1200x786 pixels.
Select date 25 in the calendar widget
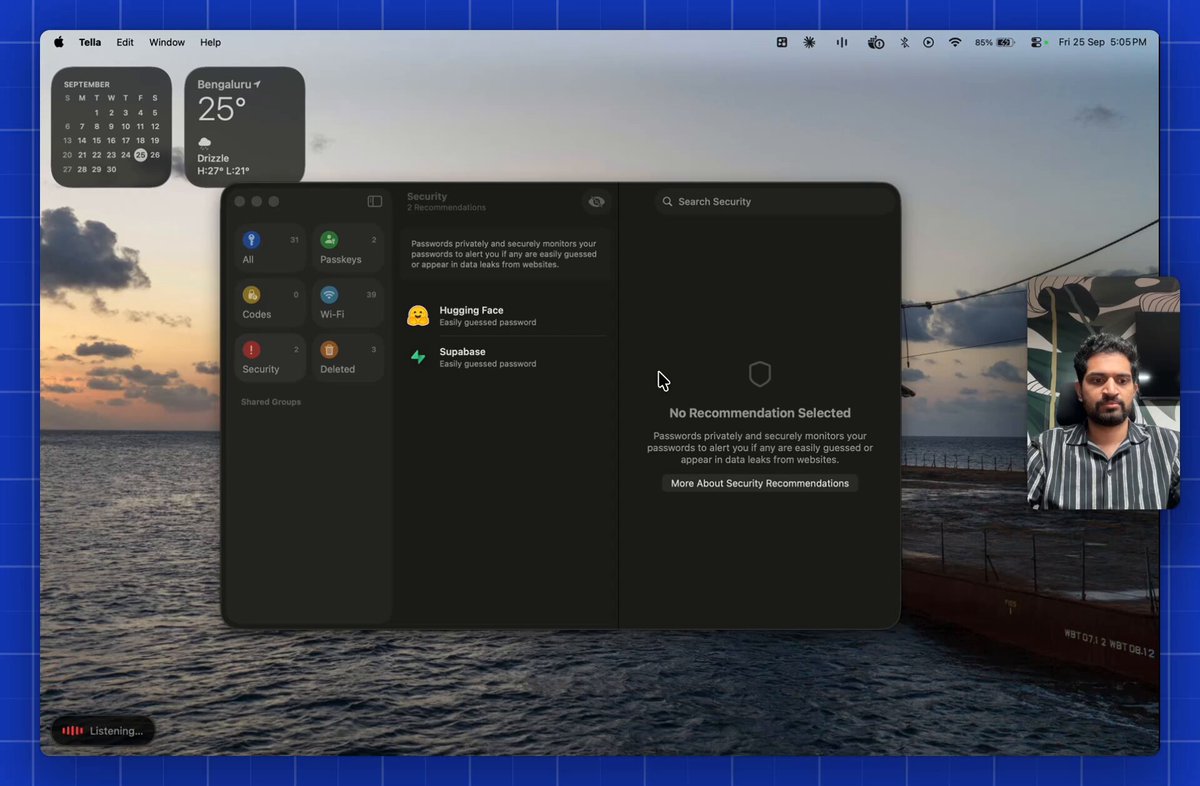140,155
